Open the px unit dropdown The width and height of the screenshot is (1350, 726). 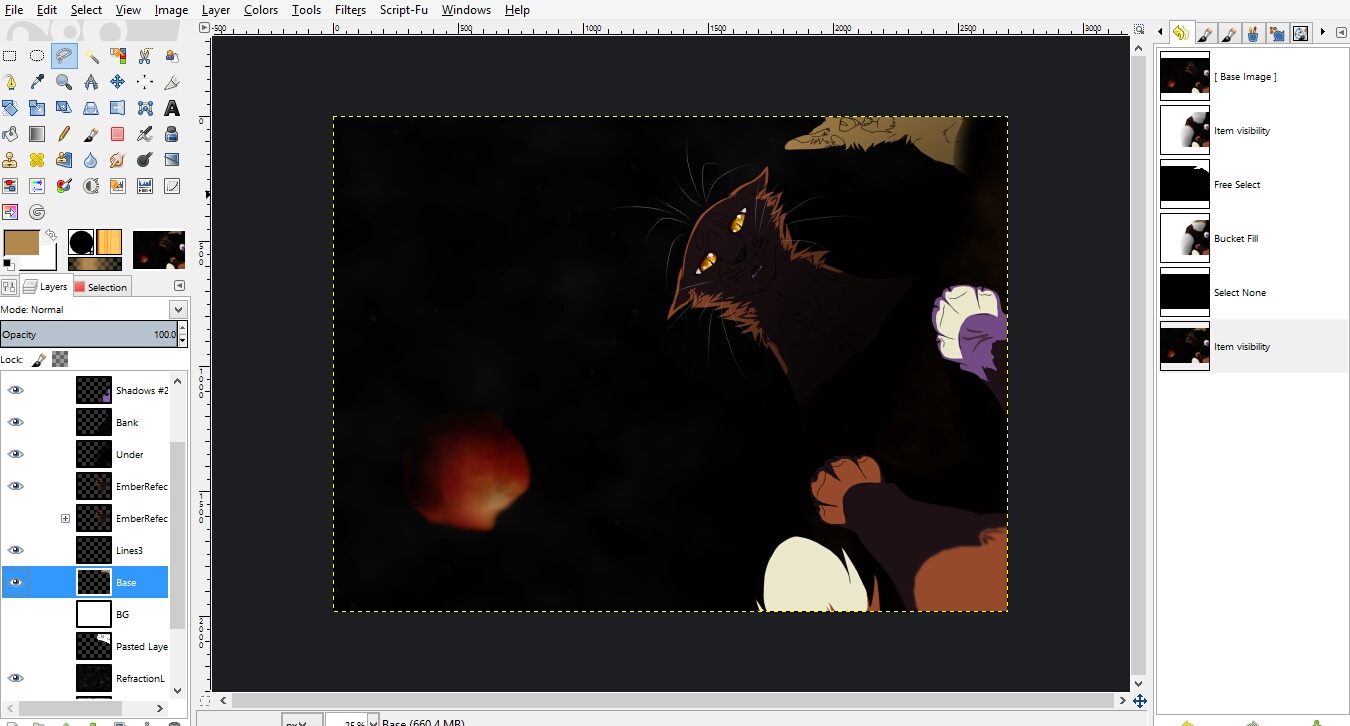click(300, 720)
